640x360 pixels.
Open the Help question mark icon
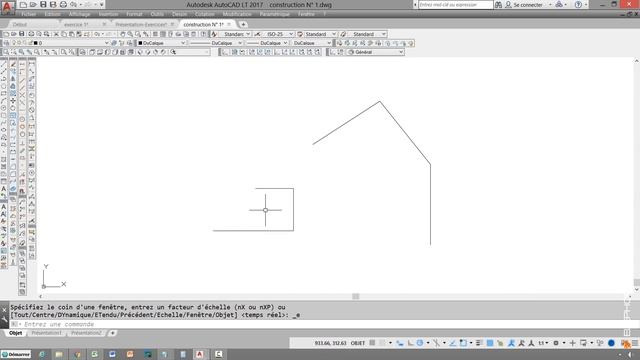point(578,5)
